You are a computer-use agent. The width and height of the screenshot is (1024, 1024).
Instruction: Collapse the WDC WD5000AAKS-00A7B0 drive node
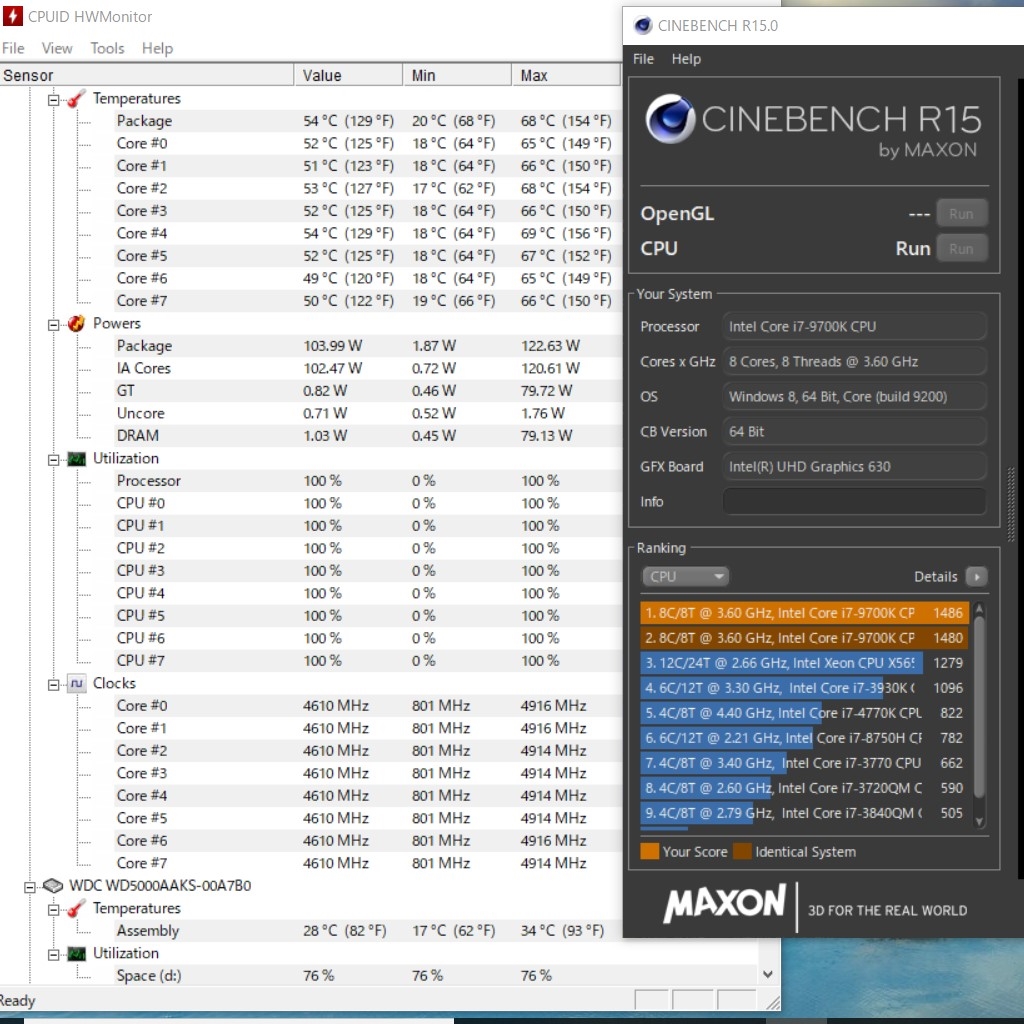[30, 887]
